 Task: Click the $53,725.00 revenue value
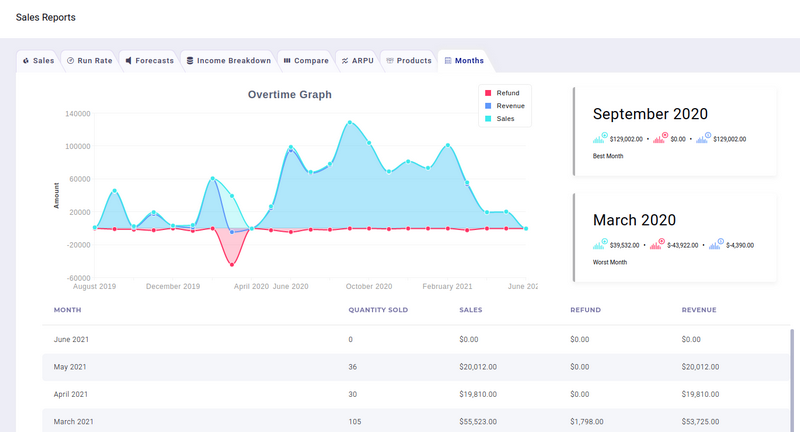[700, 422]
